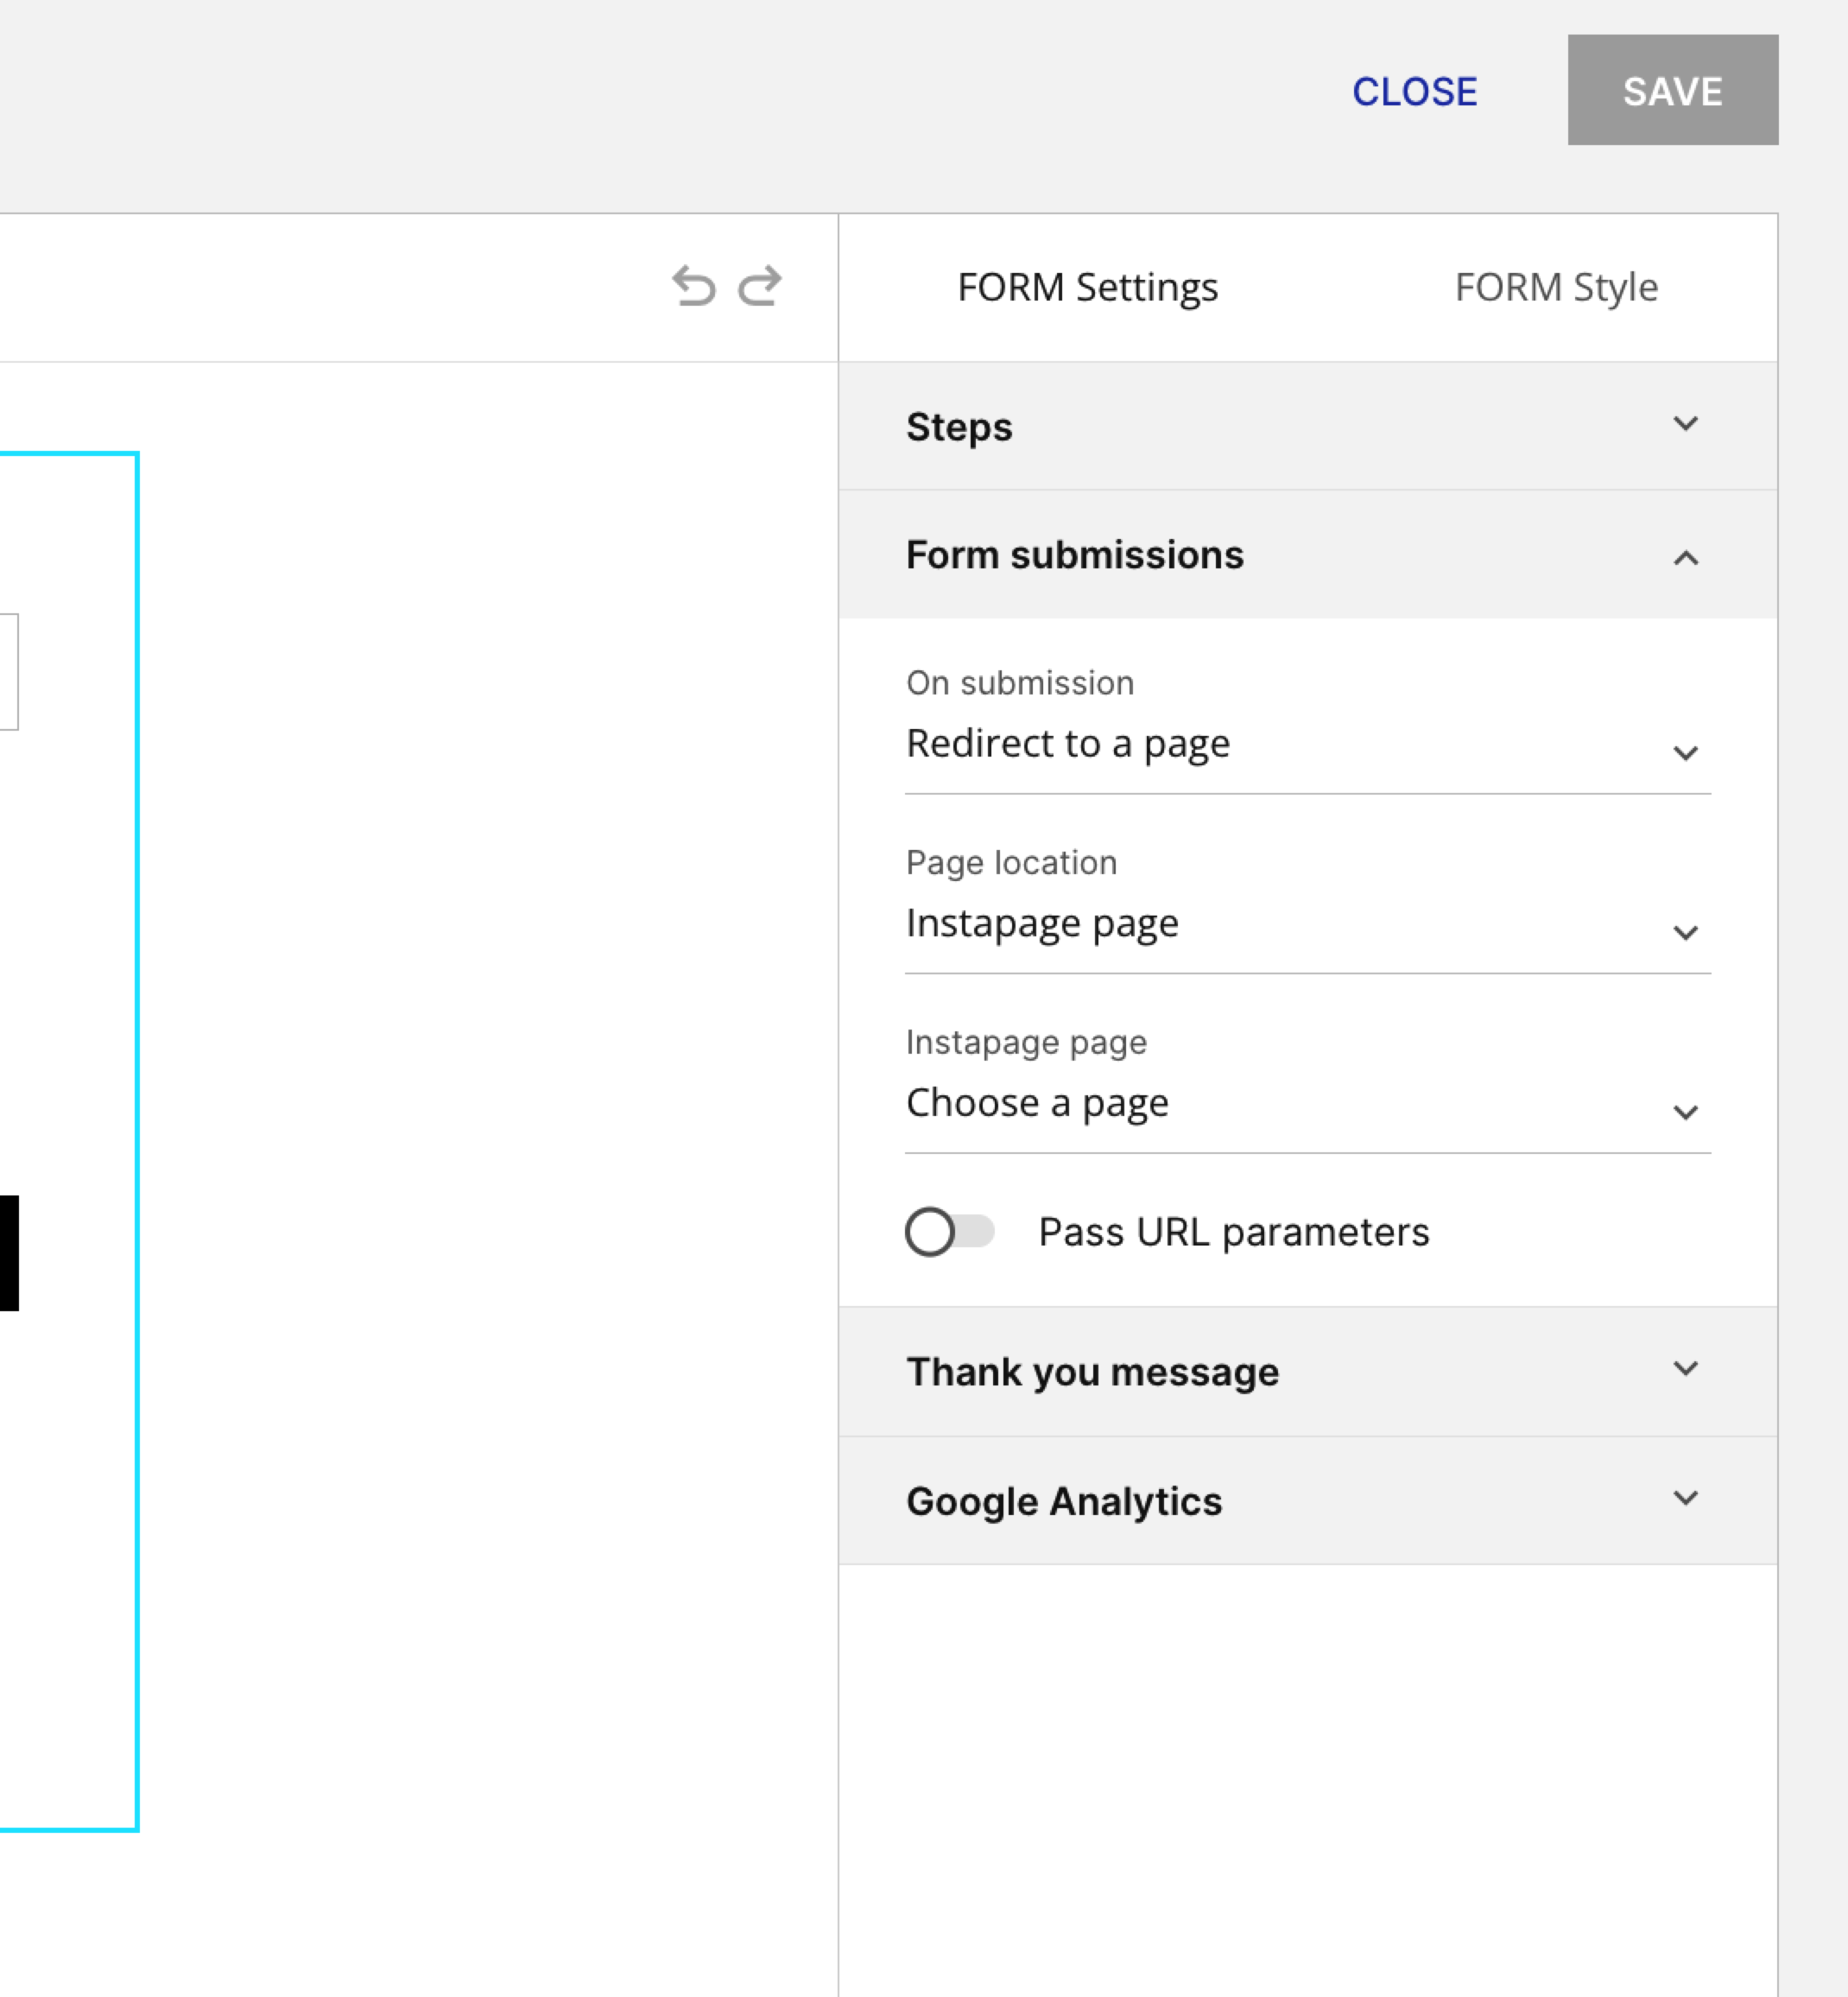This screenshot has height=1997, width=1848.
Task: Click the Google Analytics chevron icon
Action: (1685, 1498)
